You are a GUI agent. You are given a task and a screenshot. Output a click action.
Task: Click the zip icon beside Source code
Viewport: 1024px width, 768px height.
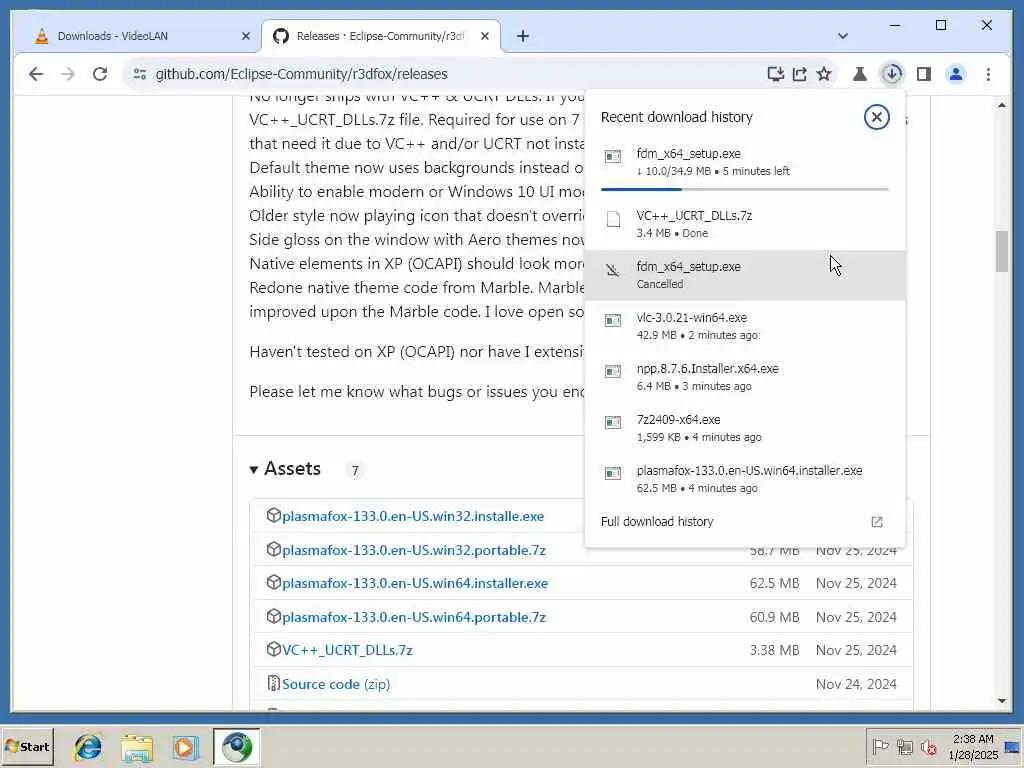tap(274, 683)
